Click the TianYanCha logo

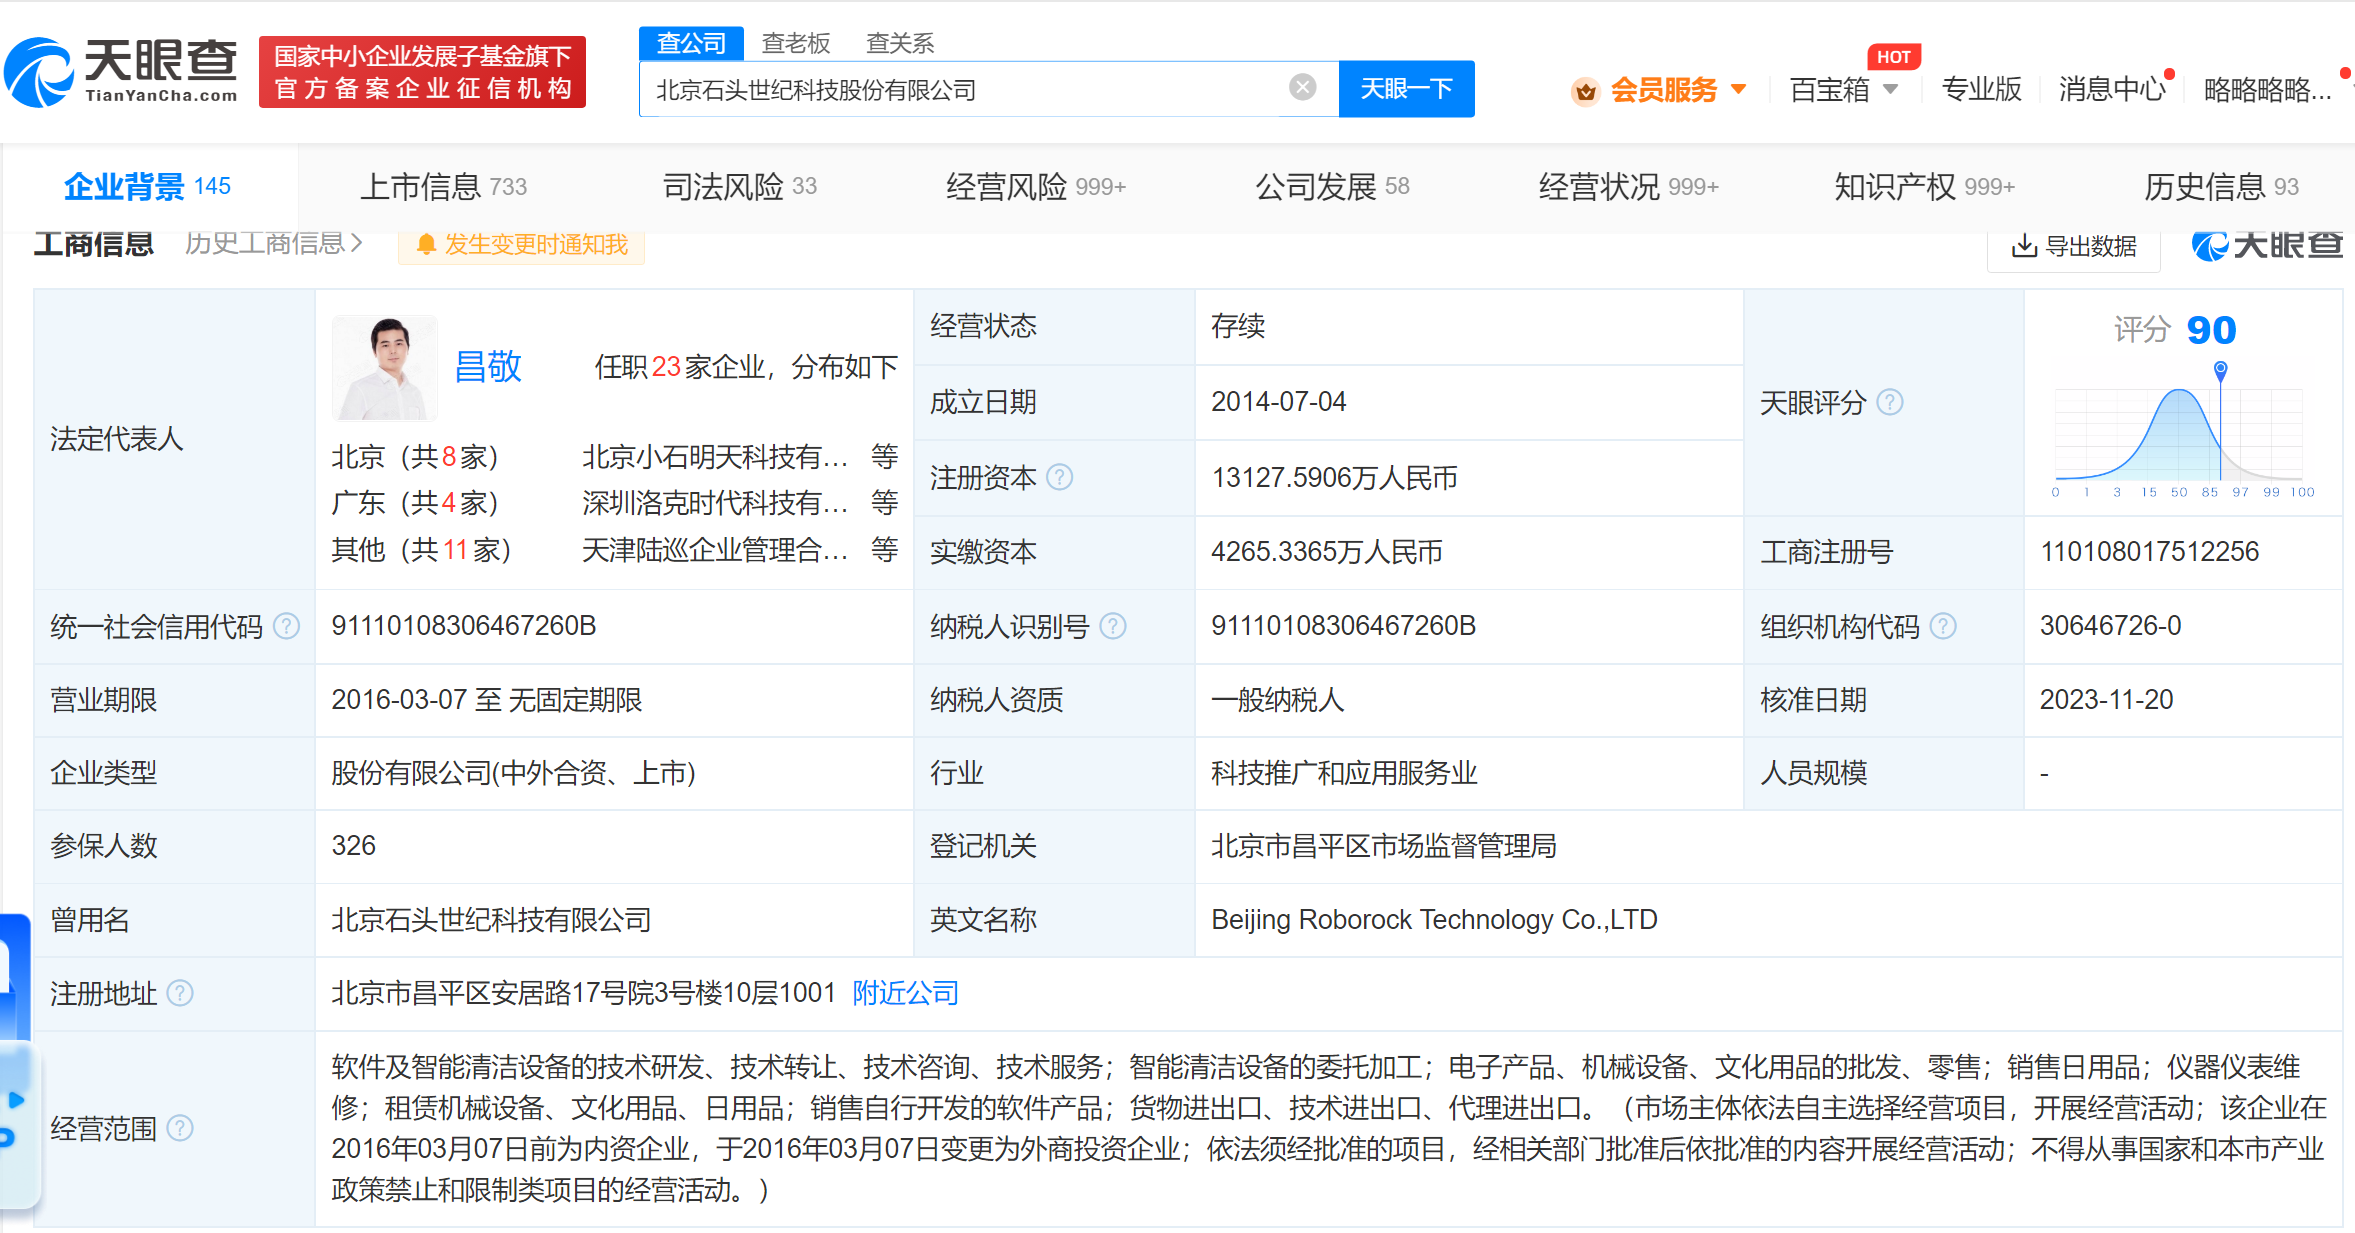[x=122, y=71]
